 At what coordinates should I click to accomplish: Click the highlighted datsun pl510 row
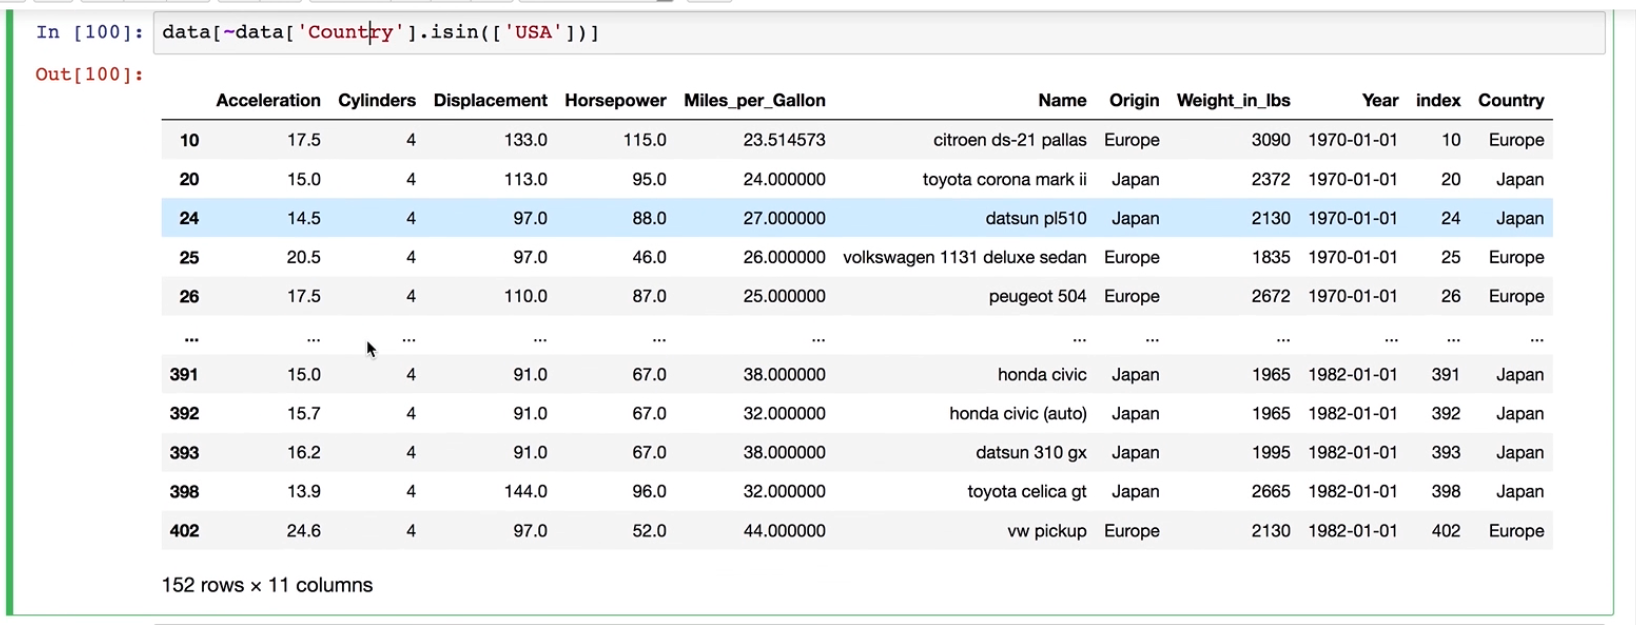857,218
